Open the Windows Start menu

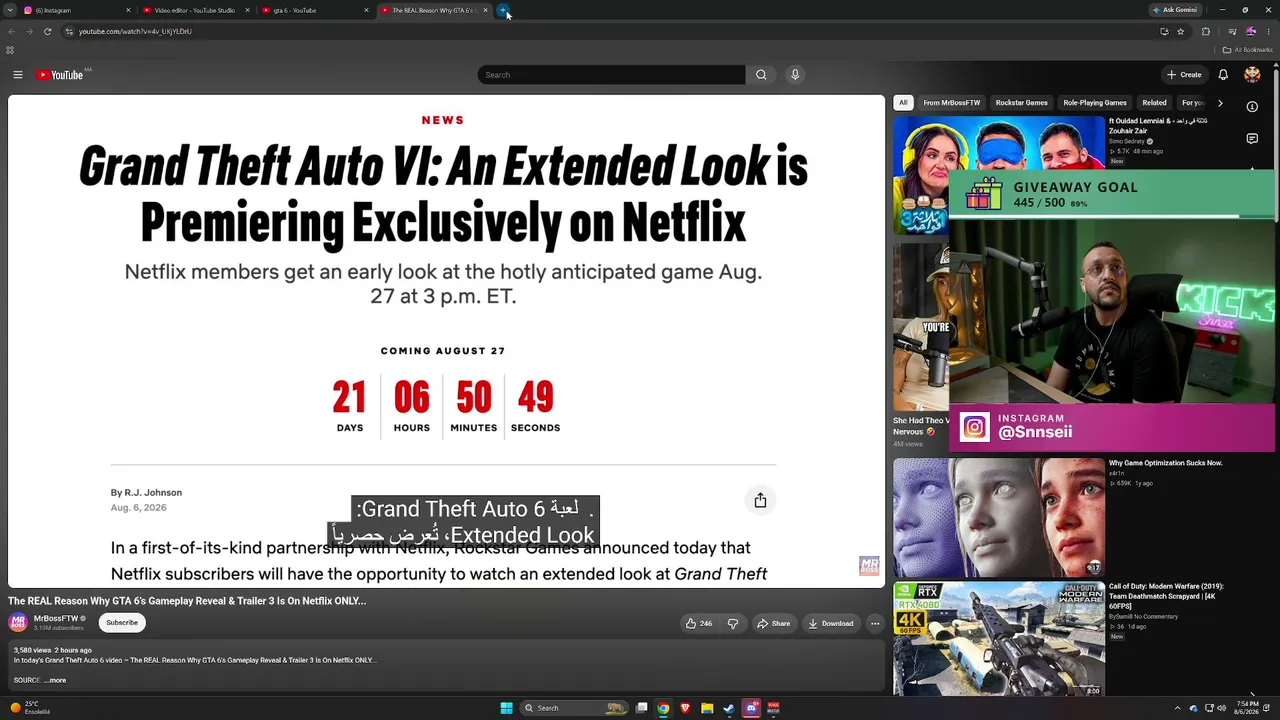click(x=506, y=708)
